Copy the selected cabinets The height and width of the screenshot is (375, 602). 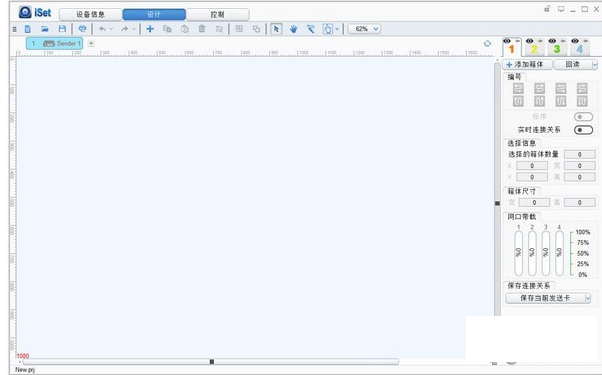tap(167, 29)
